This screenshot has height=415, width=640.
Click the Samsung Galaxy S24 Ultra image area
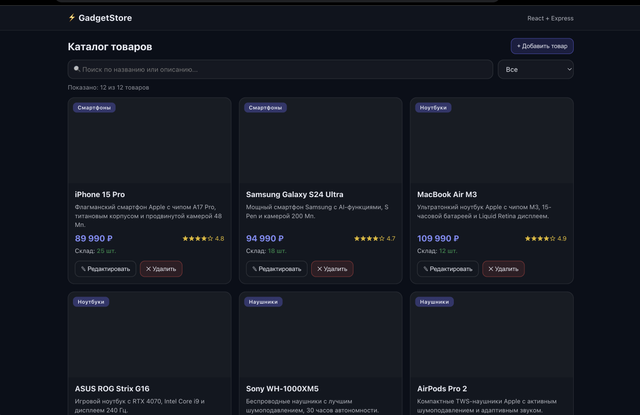tap(321, 141)
